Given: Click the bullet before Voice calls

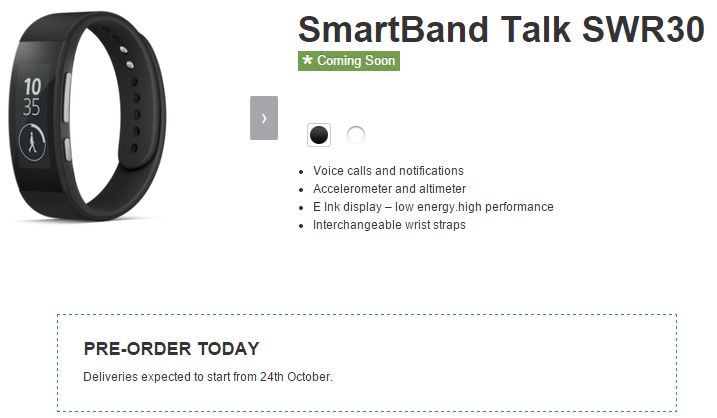Looking at the screenshot, I should 302,172.
